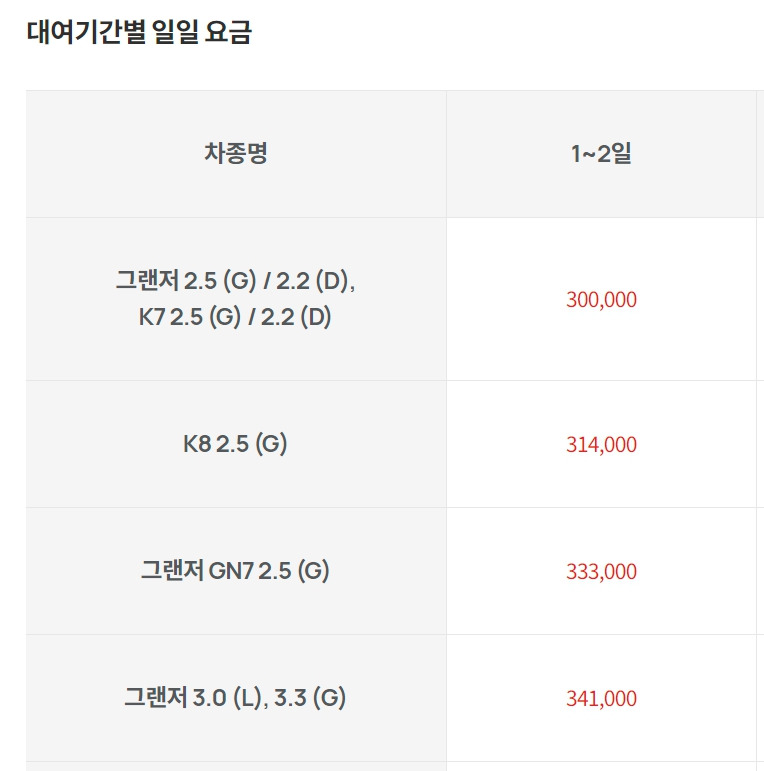Click the K7 2.5 (G) / 2.2 (D) text line

pyautogui.click(x=235, y=317)
